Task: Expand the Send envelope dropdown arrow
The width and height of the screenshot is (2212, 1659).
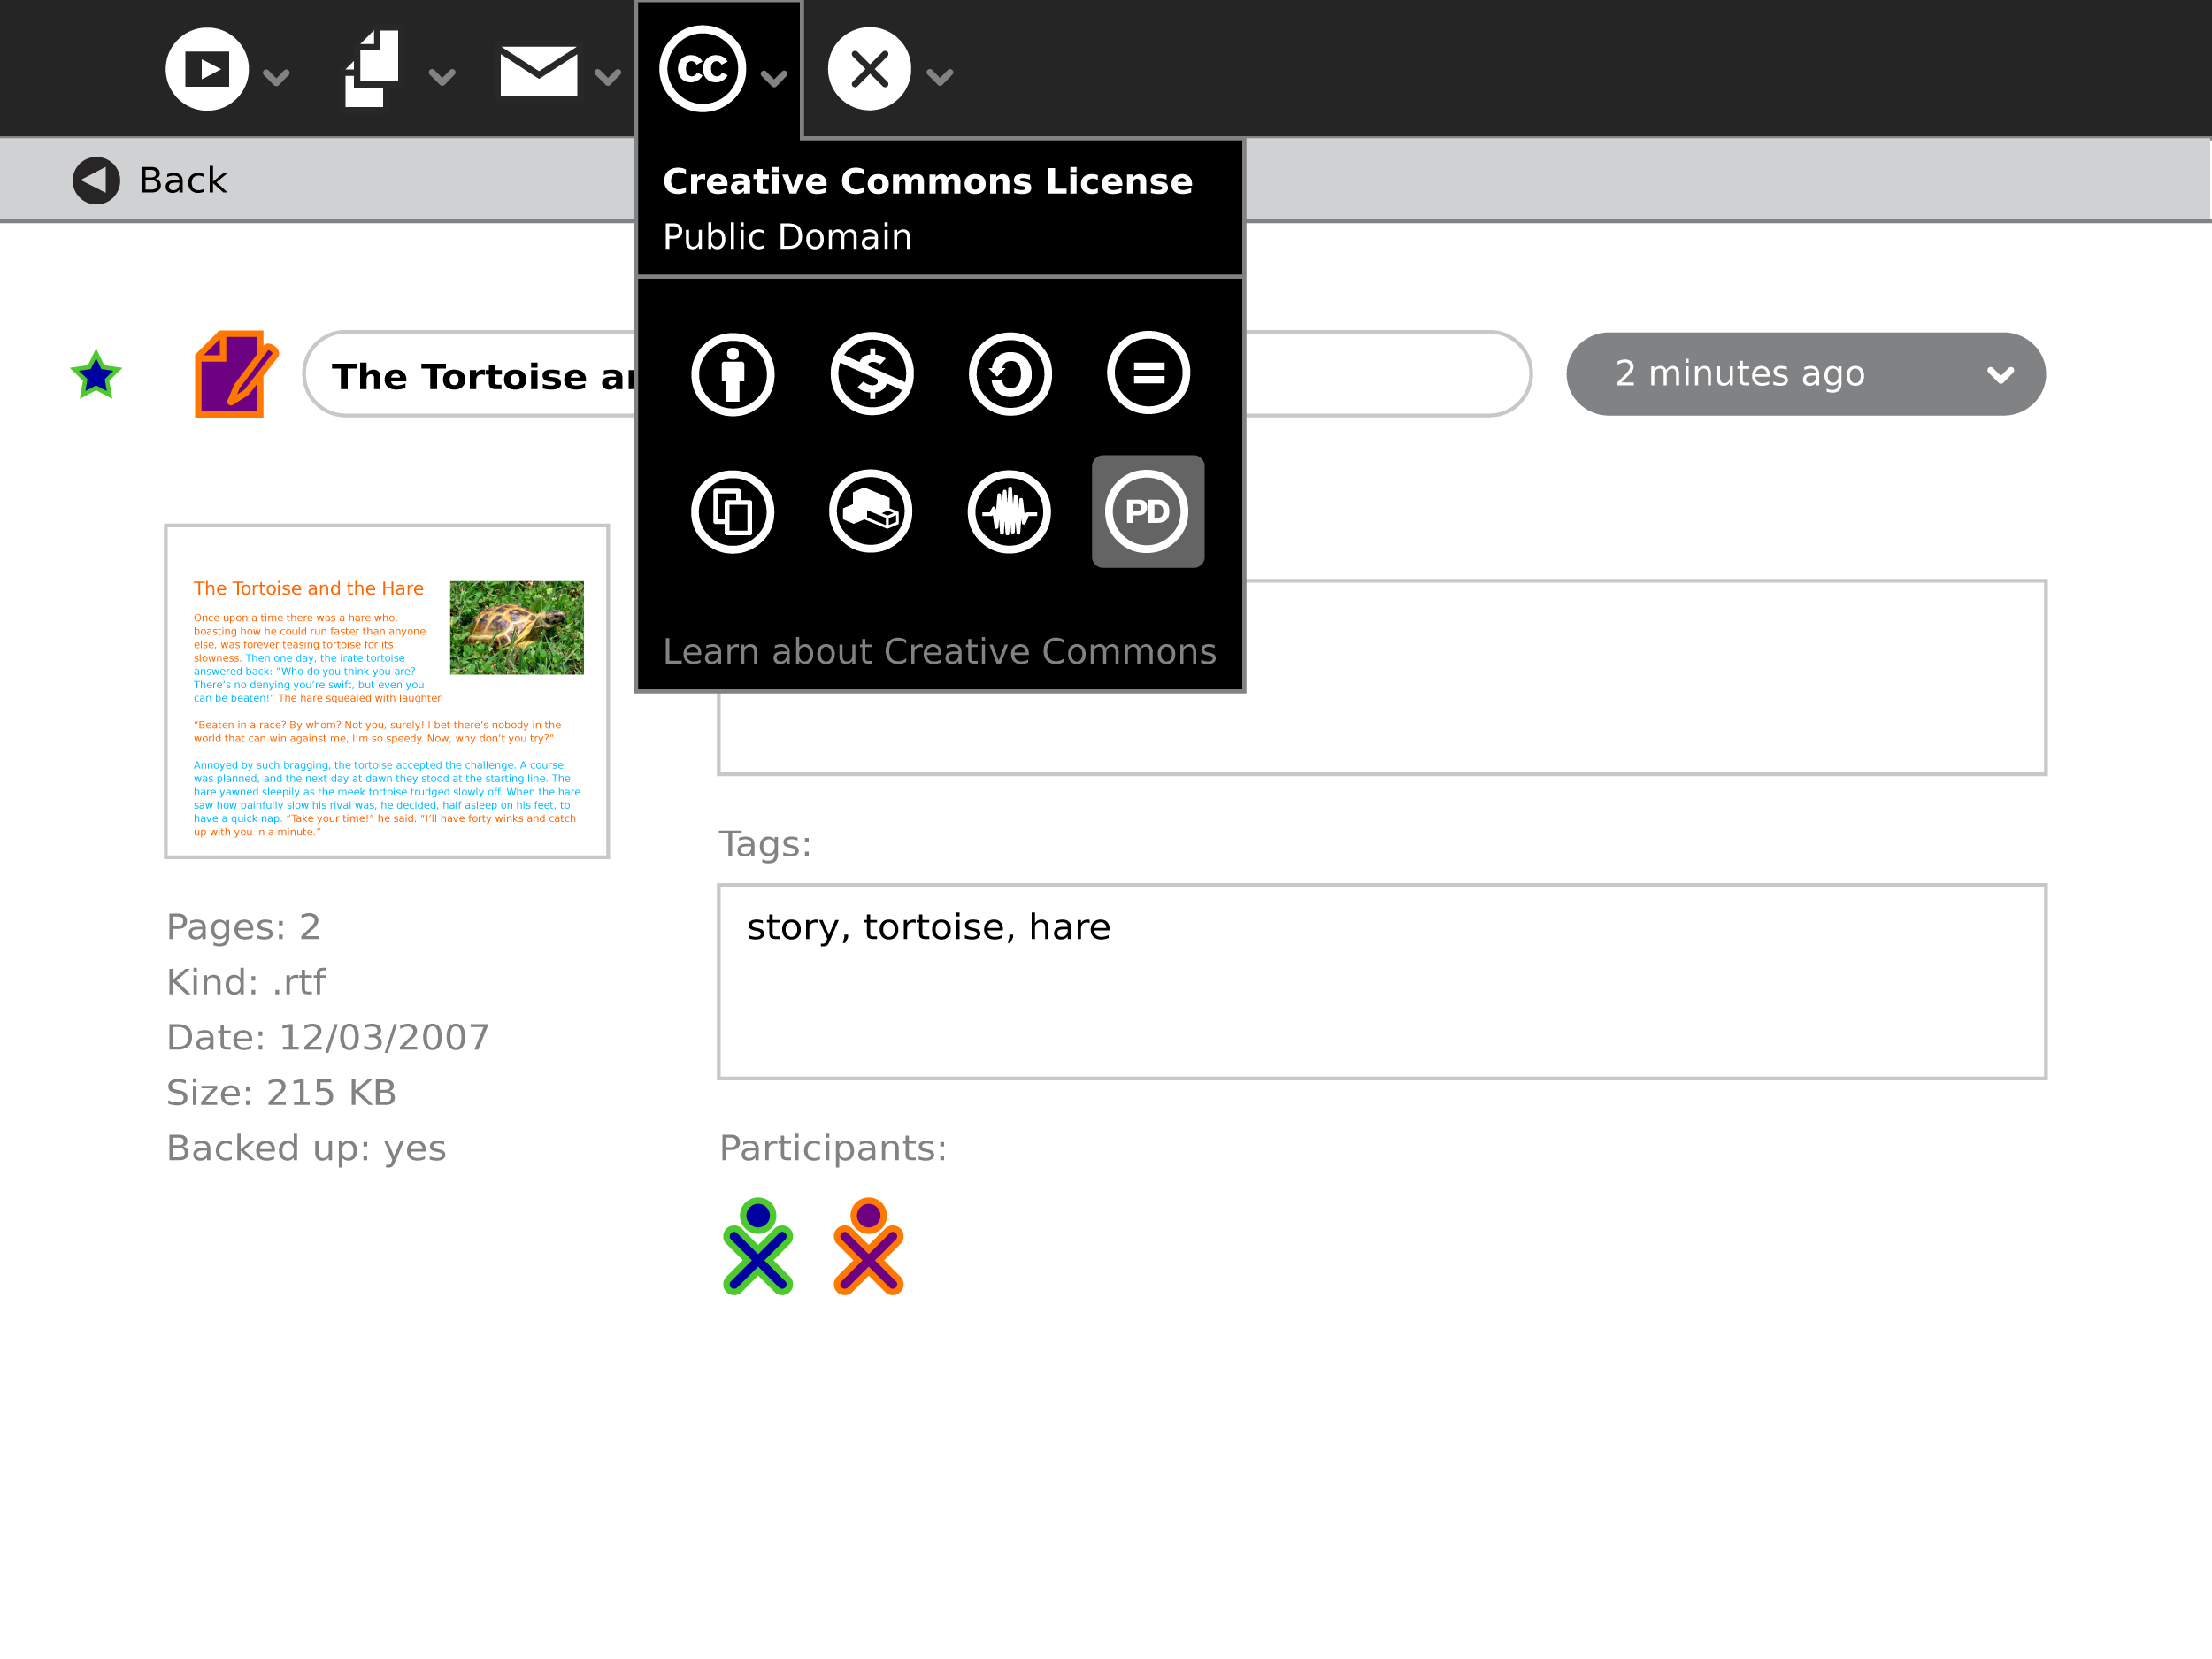Action: [607, 77]
